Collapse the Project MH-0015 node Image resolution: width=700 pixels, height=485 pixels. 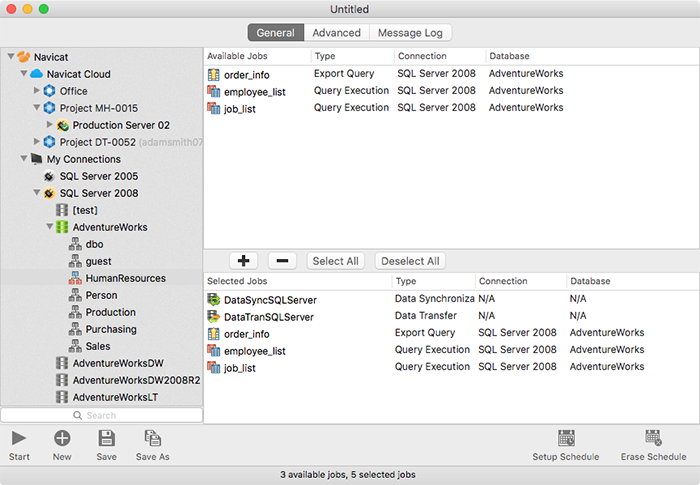37,107
